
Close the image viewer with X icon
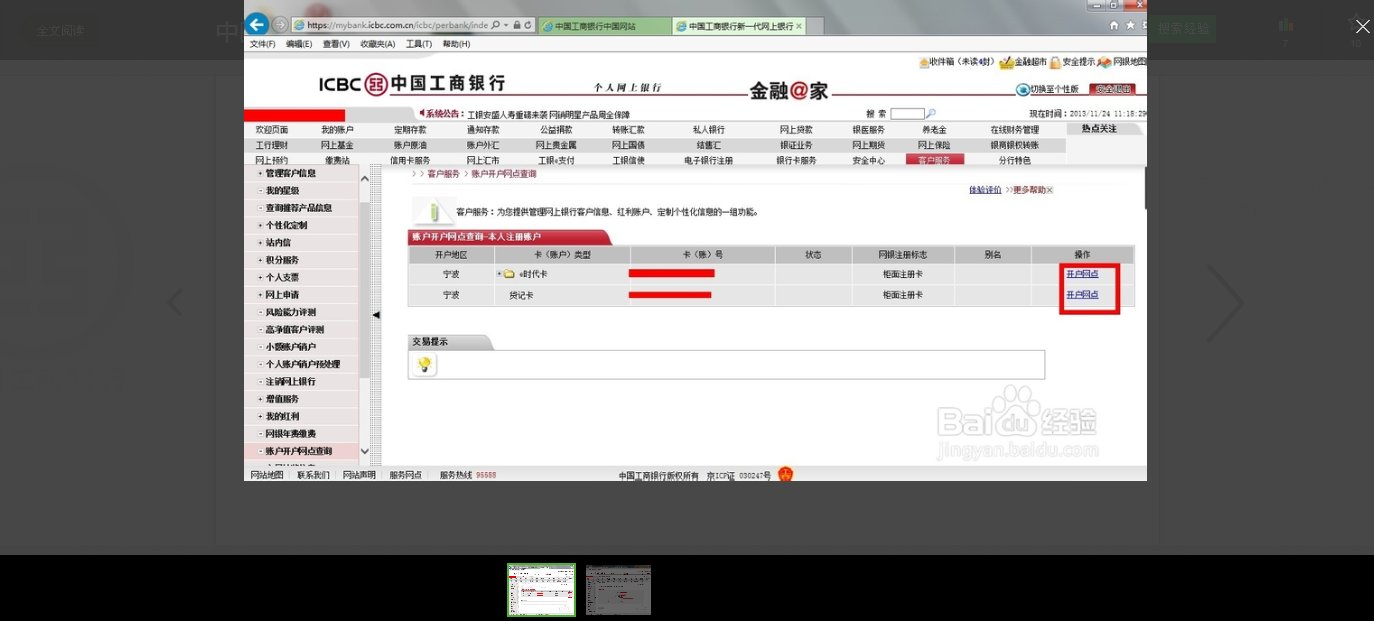pos(1362,27)
